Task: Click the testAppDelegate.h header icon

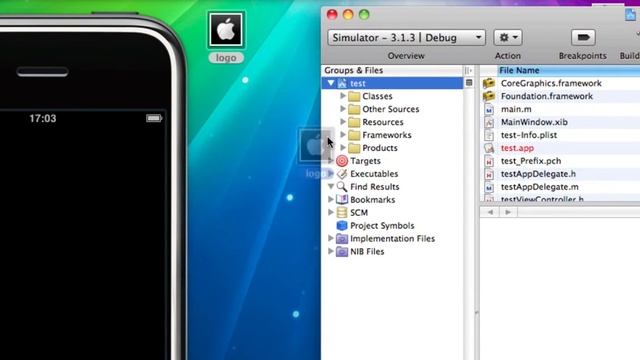Action: click(x=489, y=174)
